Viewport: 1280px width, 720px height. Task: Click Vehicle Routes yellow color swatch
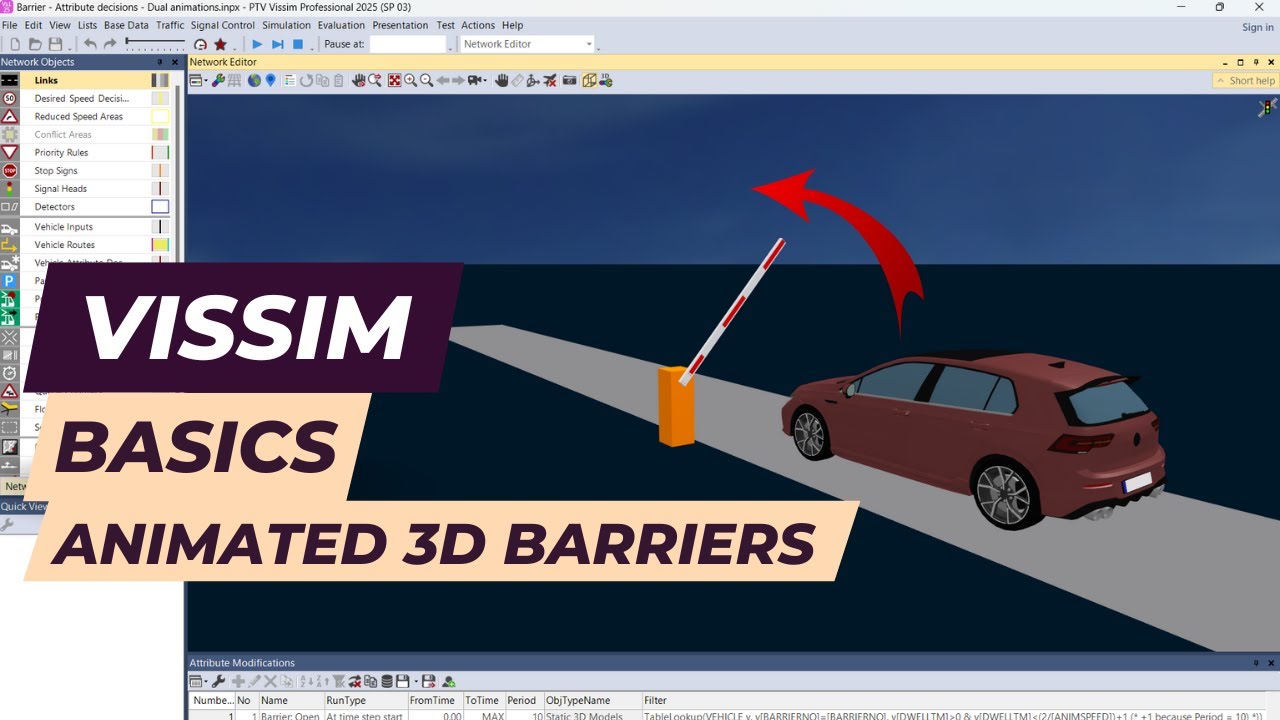160,244
